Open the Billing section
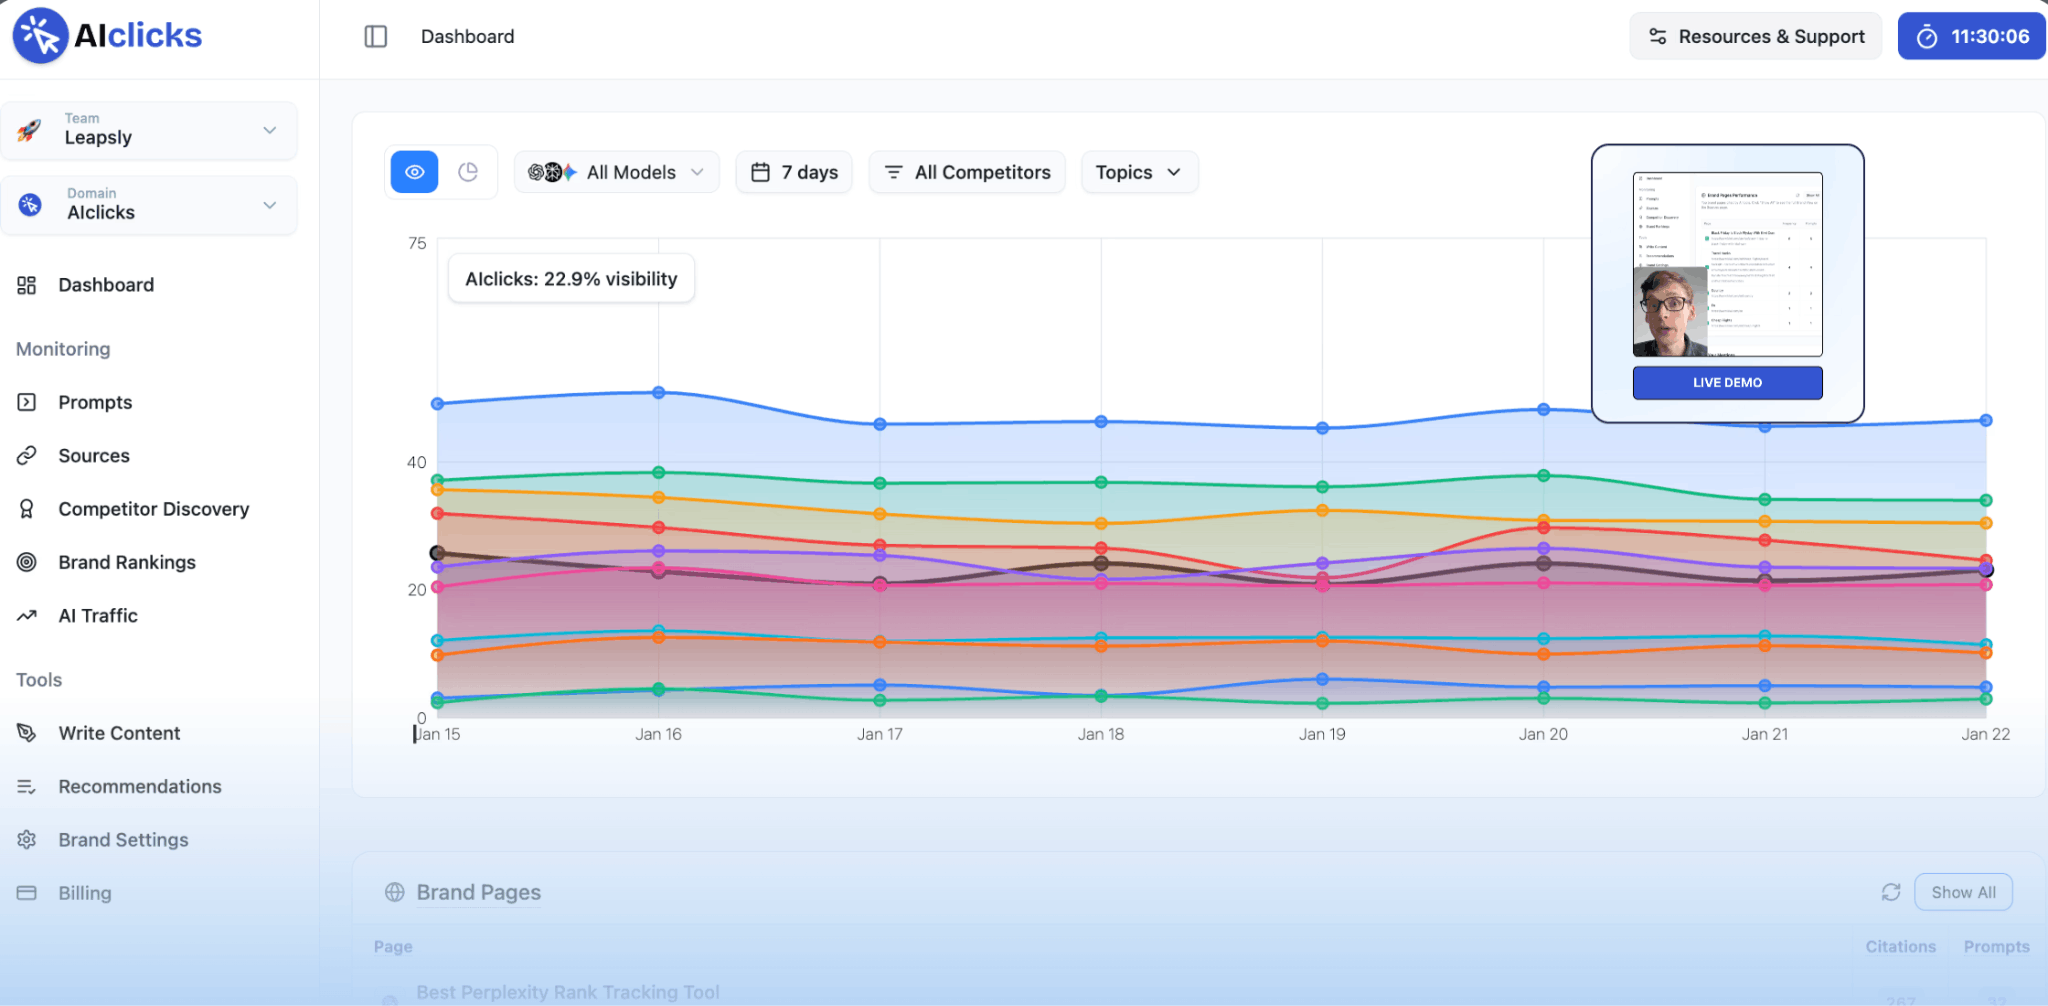 point(85,892)
